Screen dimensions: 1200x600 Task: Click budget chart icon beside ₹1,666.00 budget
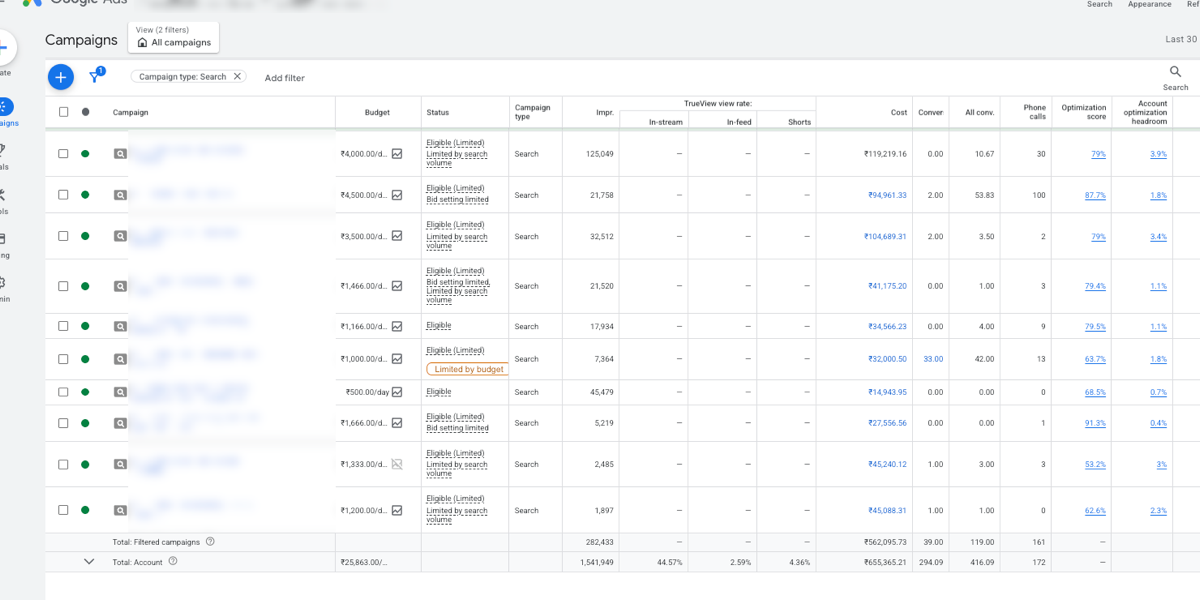click(397, 423)
